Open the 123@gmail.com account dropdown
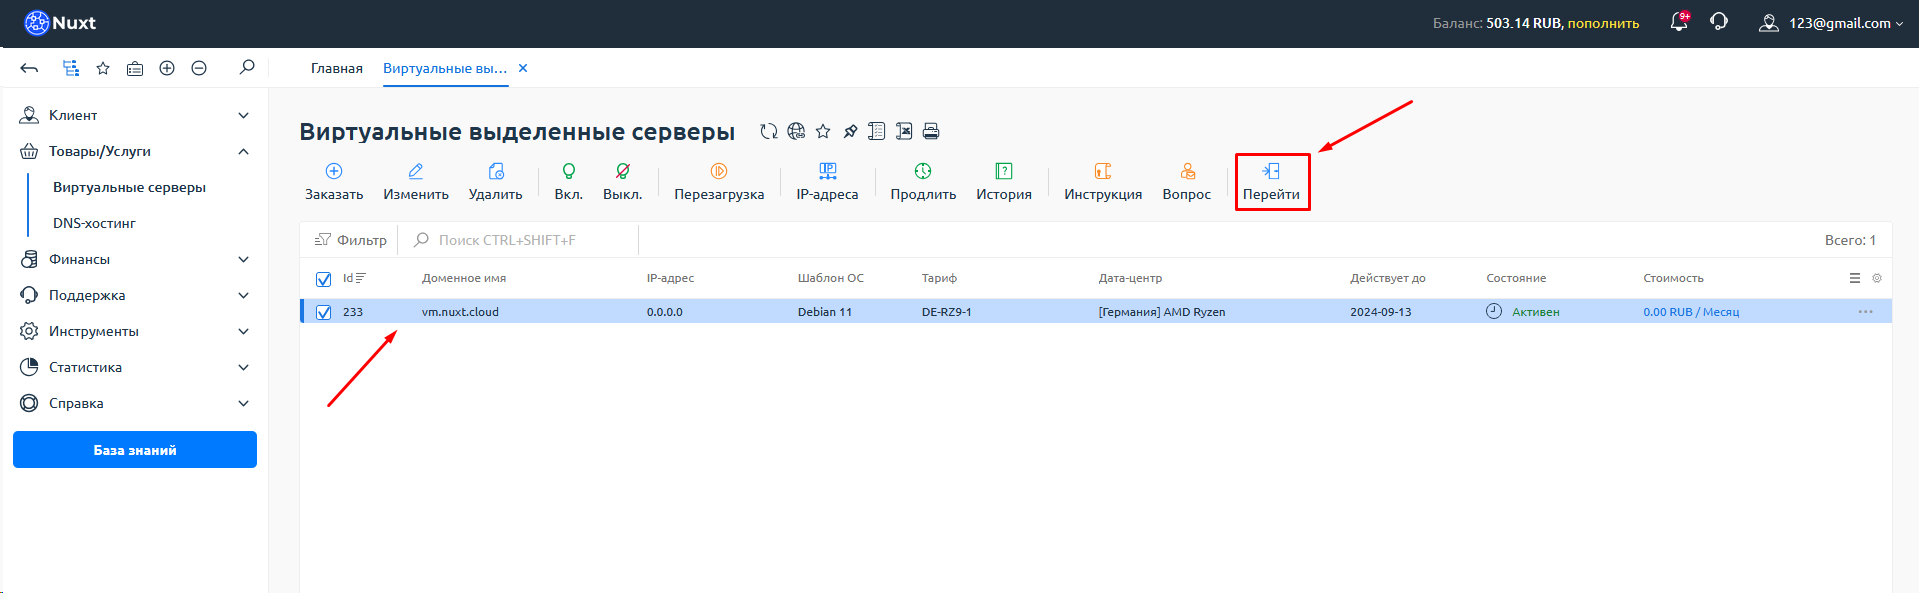Screen dimensions: 1919x593 1831,23
